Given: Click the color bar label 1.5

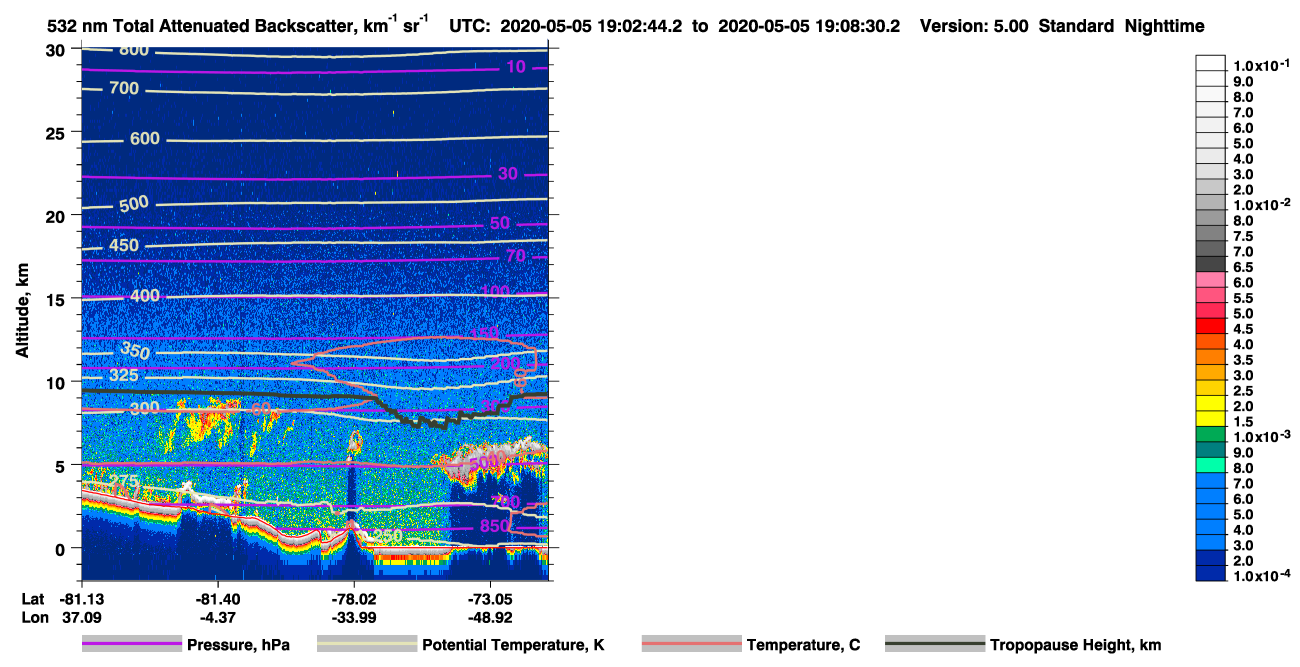Looking at the screenshot, I should pyautogui.click(x=1244, y=422).
